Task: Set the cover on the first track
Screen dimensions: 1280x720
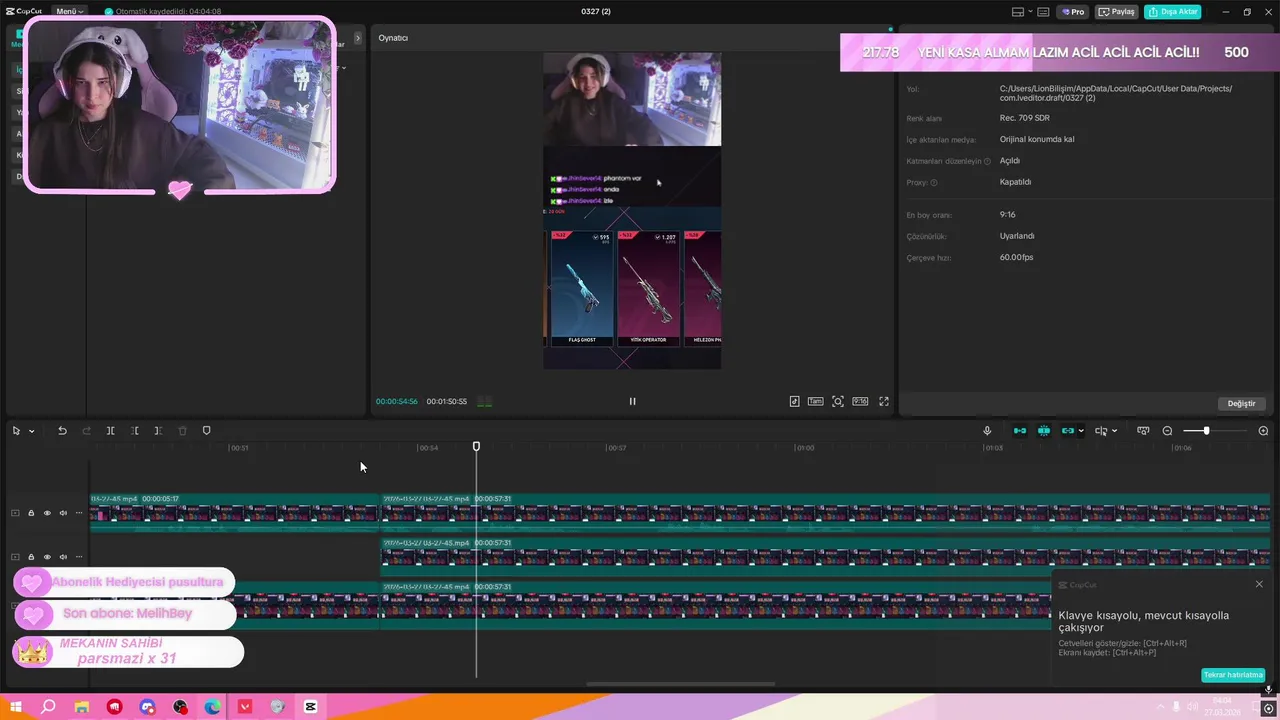Action: coord(15,513)
